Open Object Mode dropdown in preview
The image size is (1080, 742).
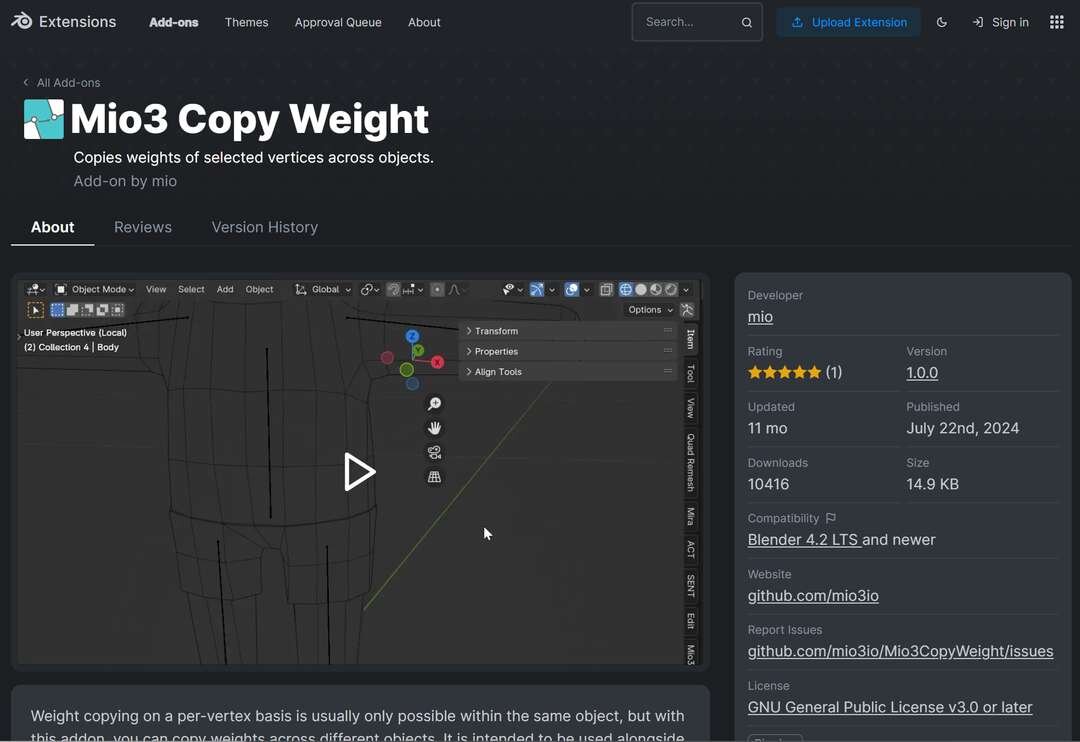pyautogui.click(x=94, y=289)
